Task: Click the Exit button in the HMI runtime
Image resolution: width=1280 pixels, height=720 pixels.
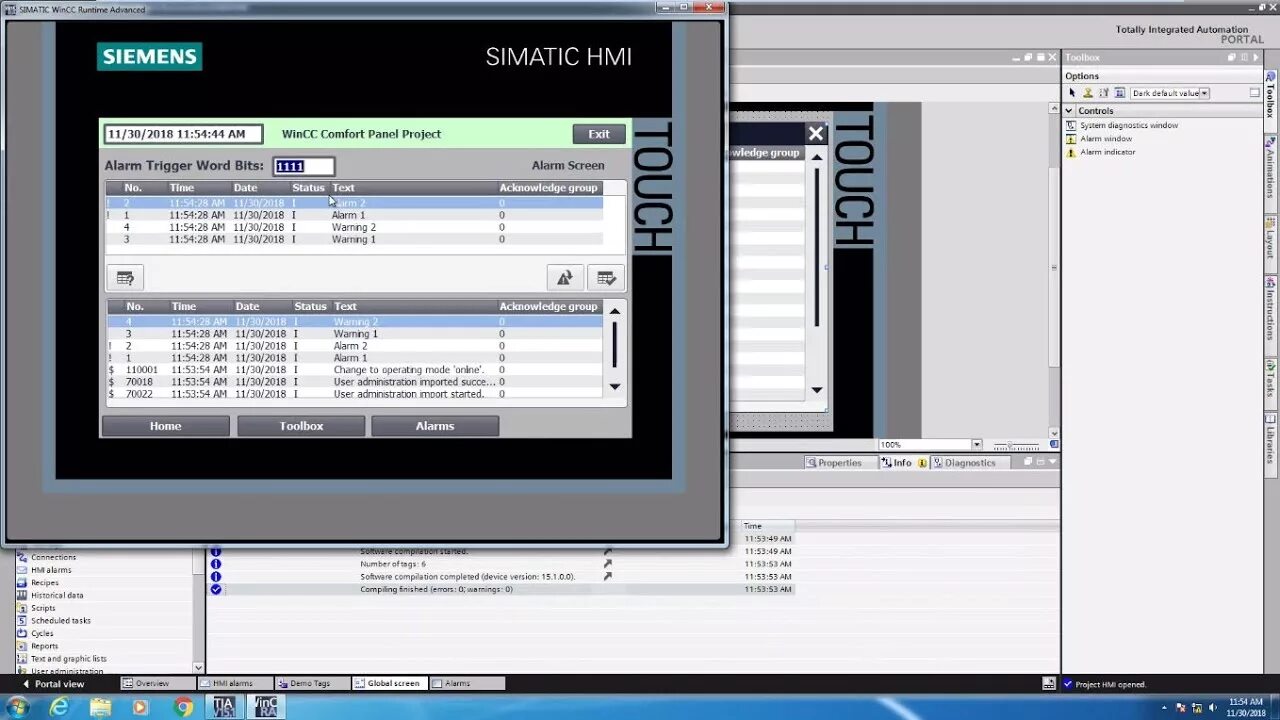Action: [599, 134]
